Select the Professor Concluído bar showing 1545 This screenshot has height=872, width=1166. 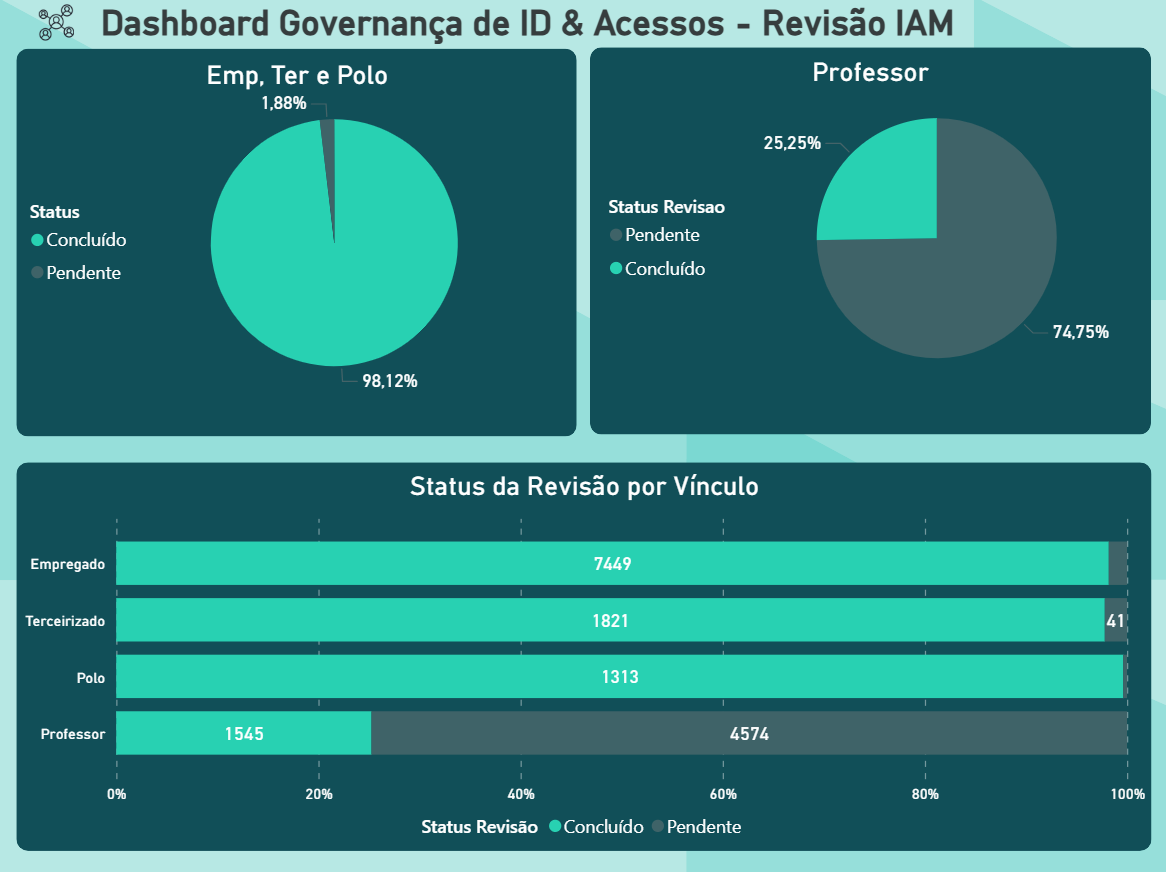click(244, 733)
